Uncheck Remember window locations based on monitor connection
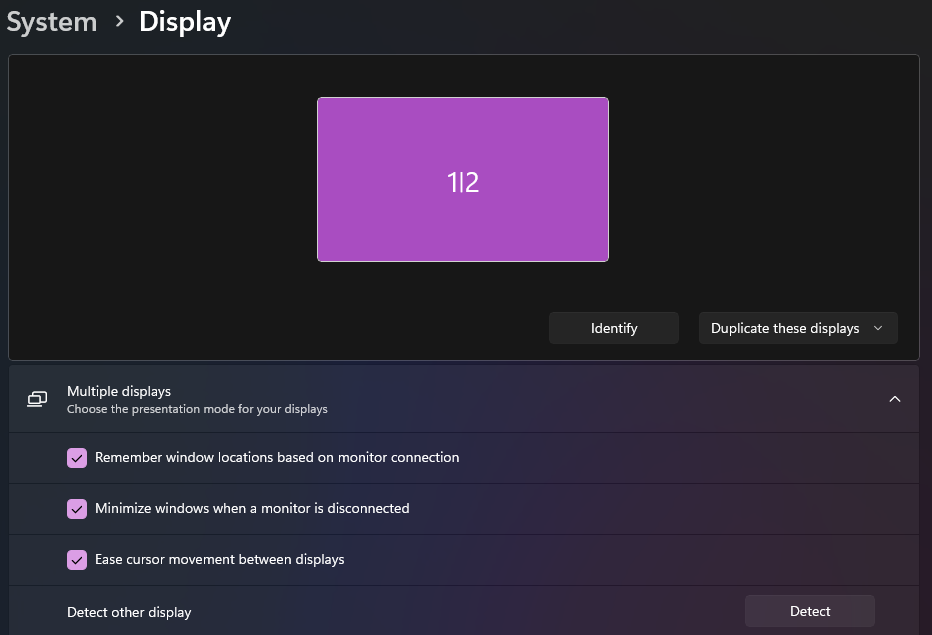 (77, 458)
